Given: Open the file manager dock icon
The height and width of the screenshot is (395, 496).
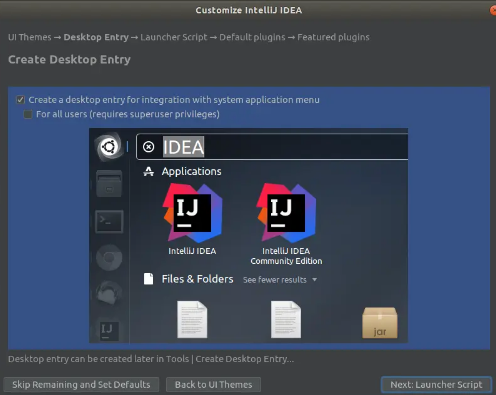Looking at the screenshot, I should tap(109, 183).
